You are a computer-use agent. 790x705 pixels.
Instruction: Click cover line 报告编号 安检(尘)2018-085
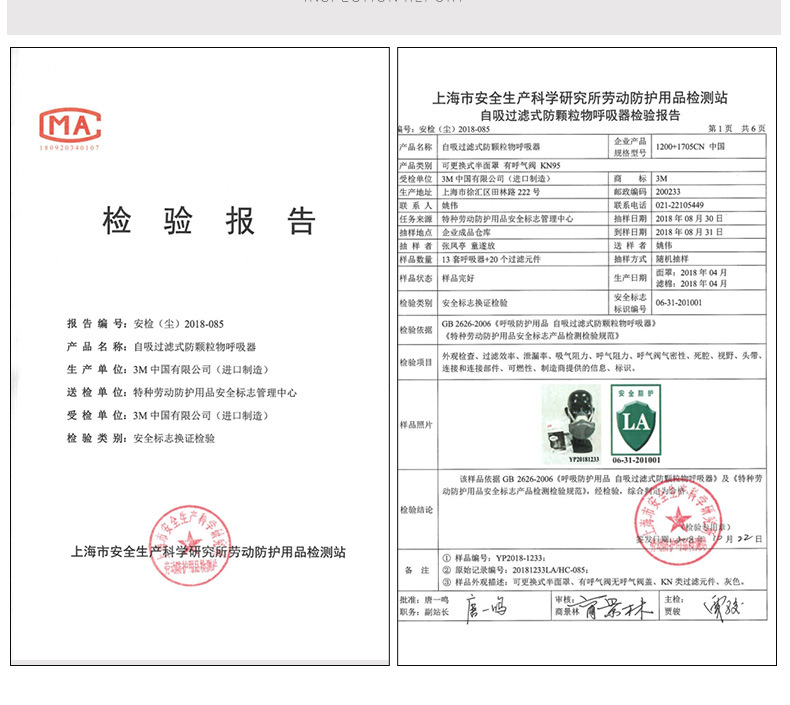click(145, 324)
